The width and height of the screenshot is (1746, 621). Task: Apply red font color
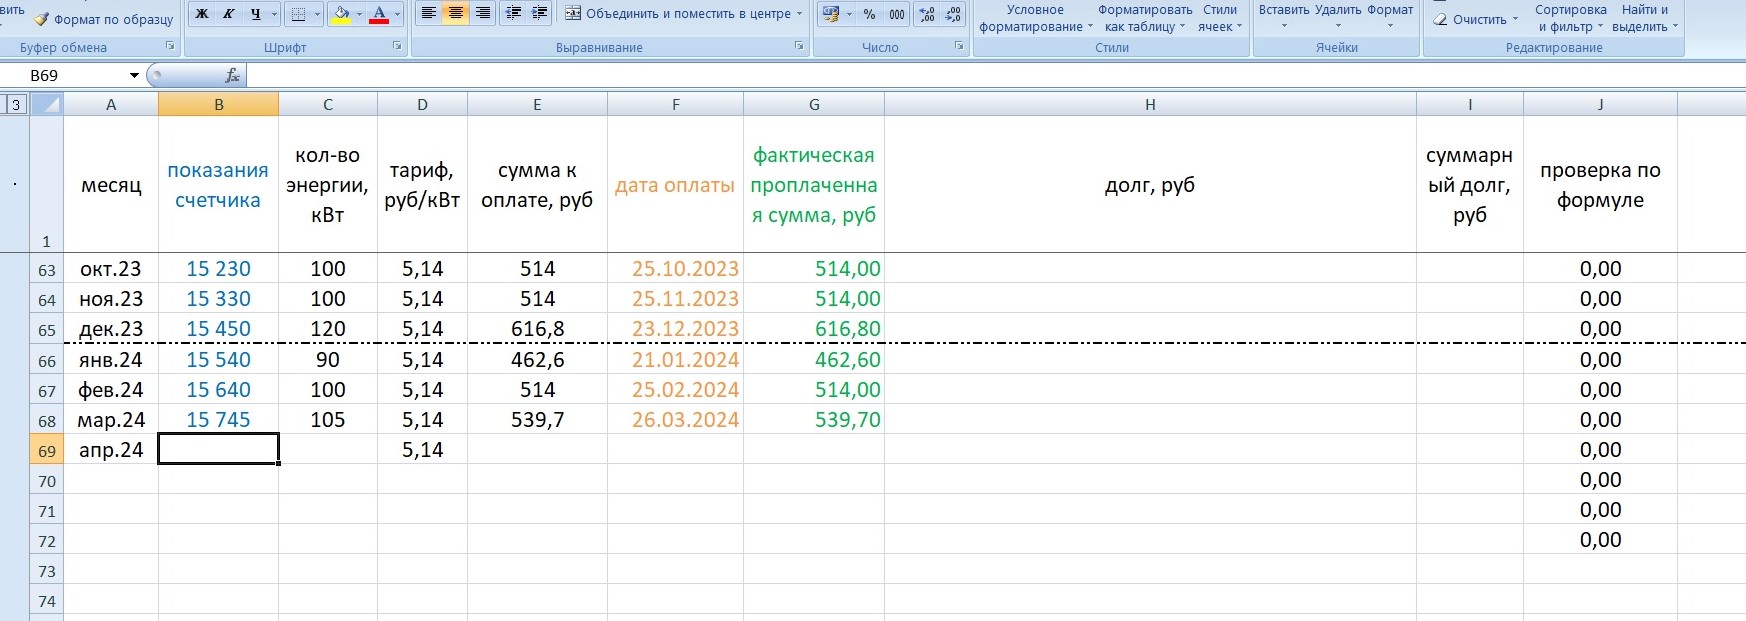(x=379, y=14)
